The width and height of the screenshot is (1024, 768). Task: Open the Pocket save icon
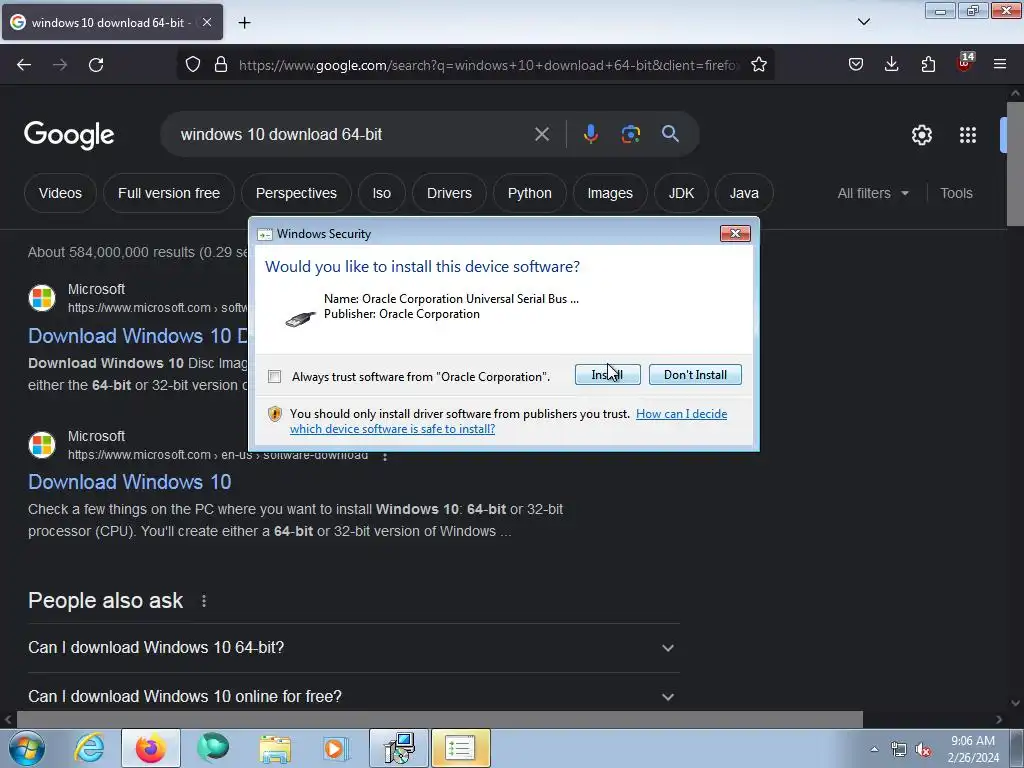[x=856, y=65]
